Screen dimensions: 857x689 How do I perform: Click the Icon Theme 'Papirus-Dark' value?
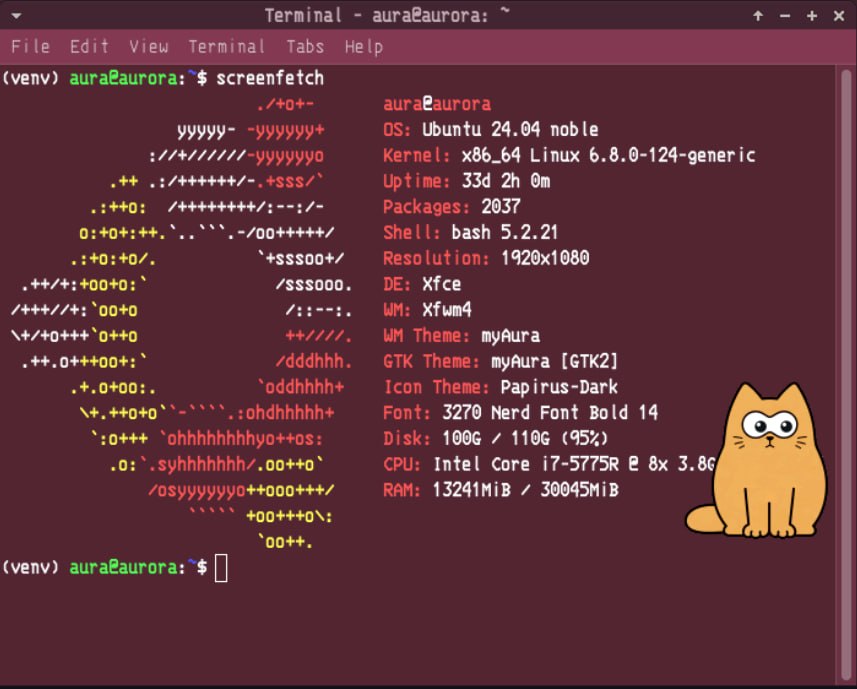(x=559, y=387)
